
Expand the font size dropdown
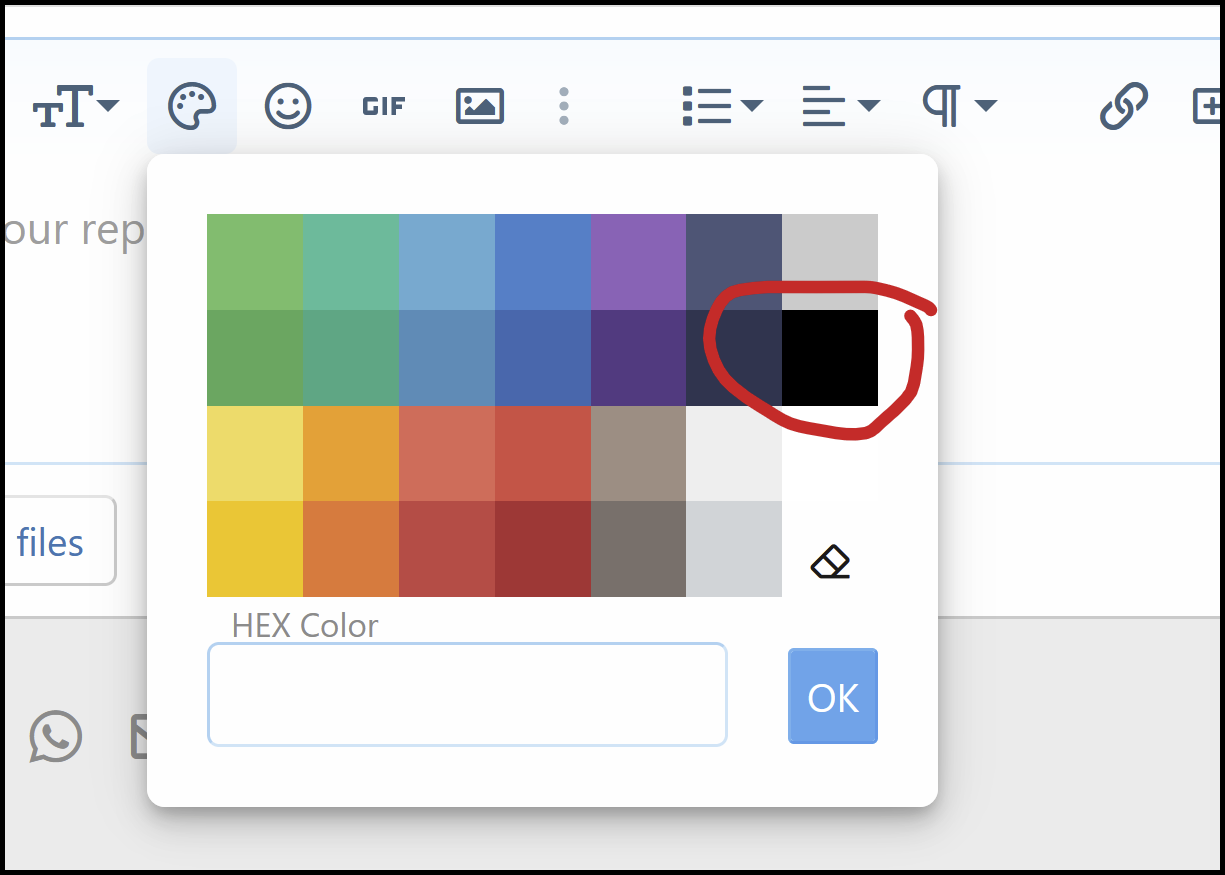click(x=77, y=106)
